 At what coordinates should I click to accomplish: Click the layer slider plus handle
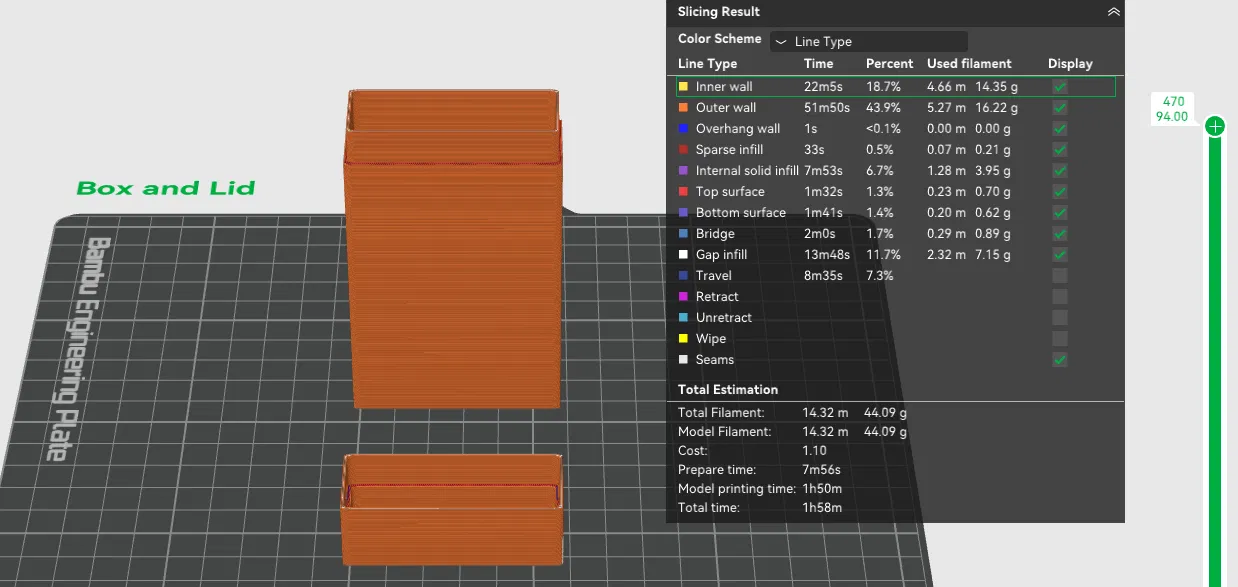(x=1215, y=126)
